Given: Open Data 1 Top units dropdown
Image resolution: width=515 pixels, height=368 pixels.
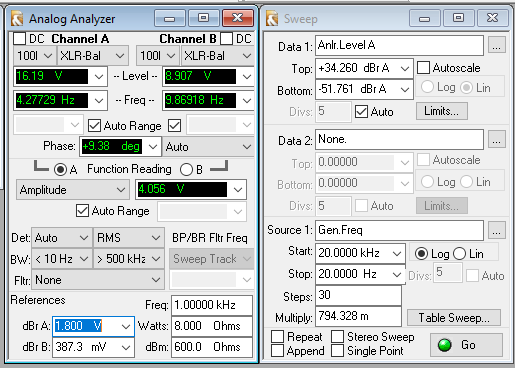Looking at the screenshot, I should (x=405, y=69).
